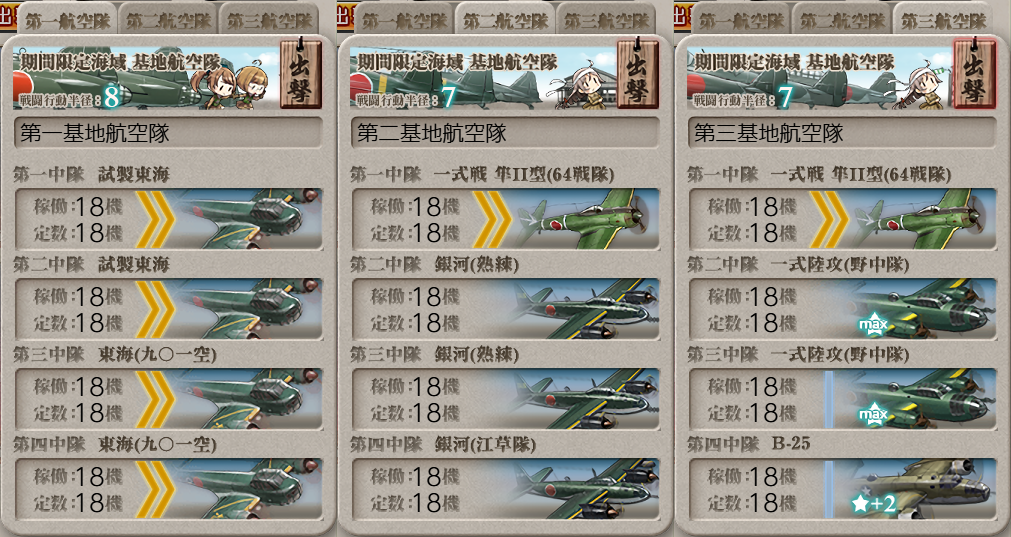Open the 第三航空隊 tab in the middle panel

click(x=606, y=20)
